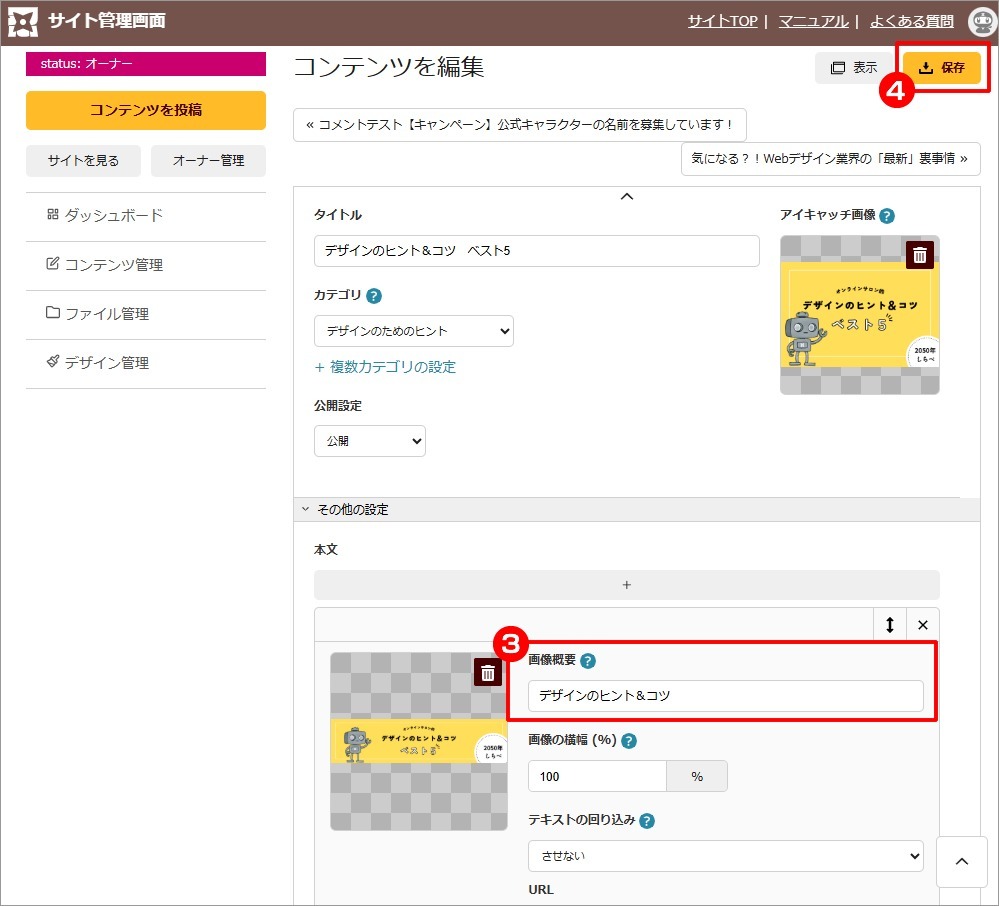Click help icon beside テキストの回り込み

point(647,821)
